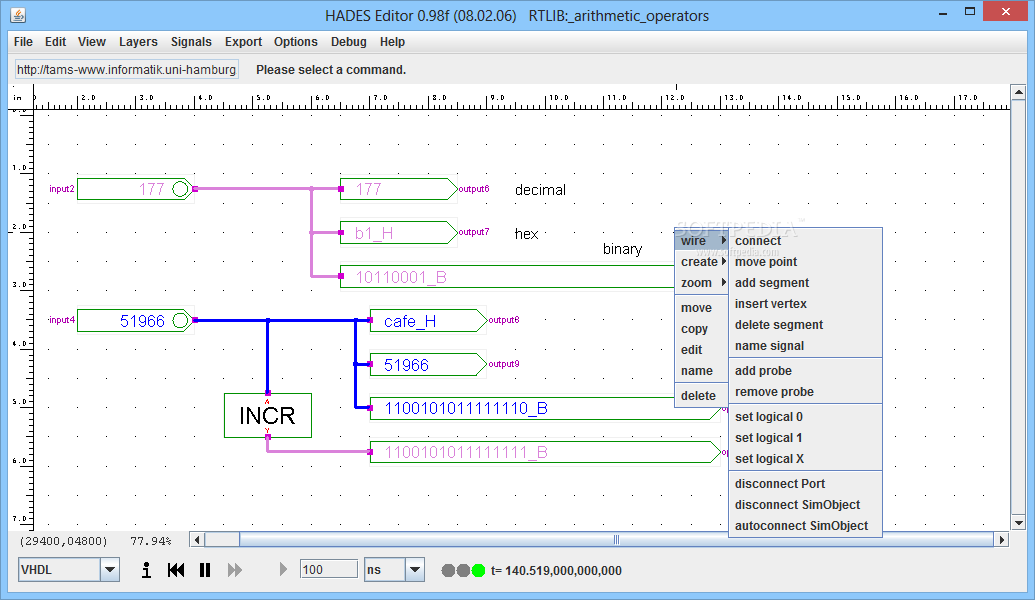Click the hex text label
The width and height of the screenshot is (1035, 600).
tap(527, 234)
